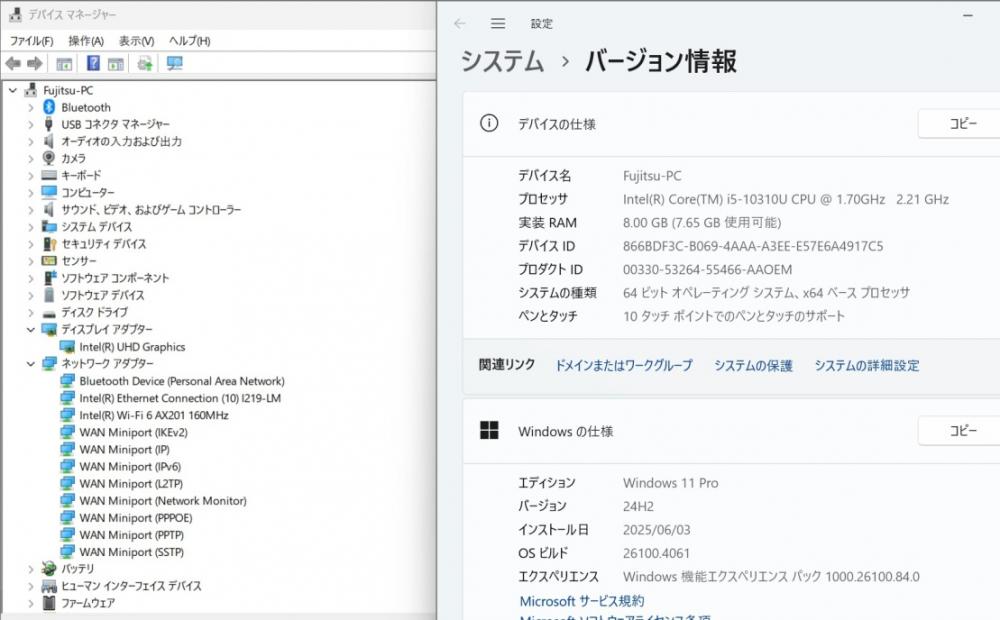Copy device specifications with コピー button
The height and width of the screenshot is (620, 1000).
click(x=962, y=123)
